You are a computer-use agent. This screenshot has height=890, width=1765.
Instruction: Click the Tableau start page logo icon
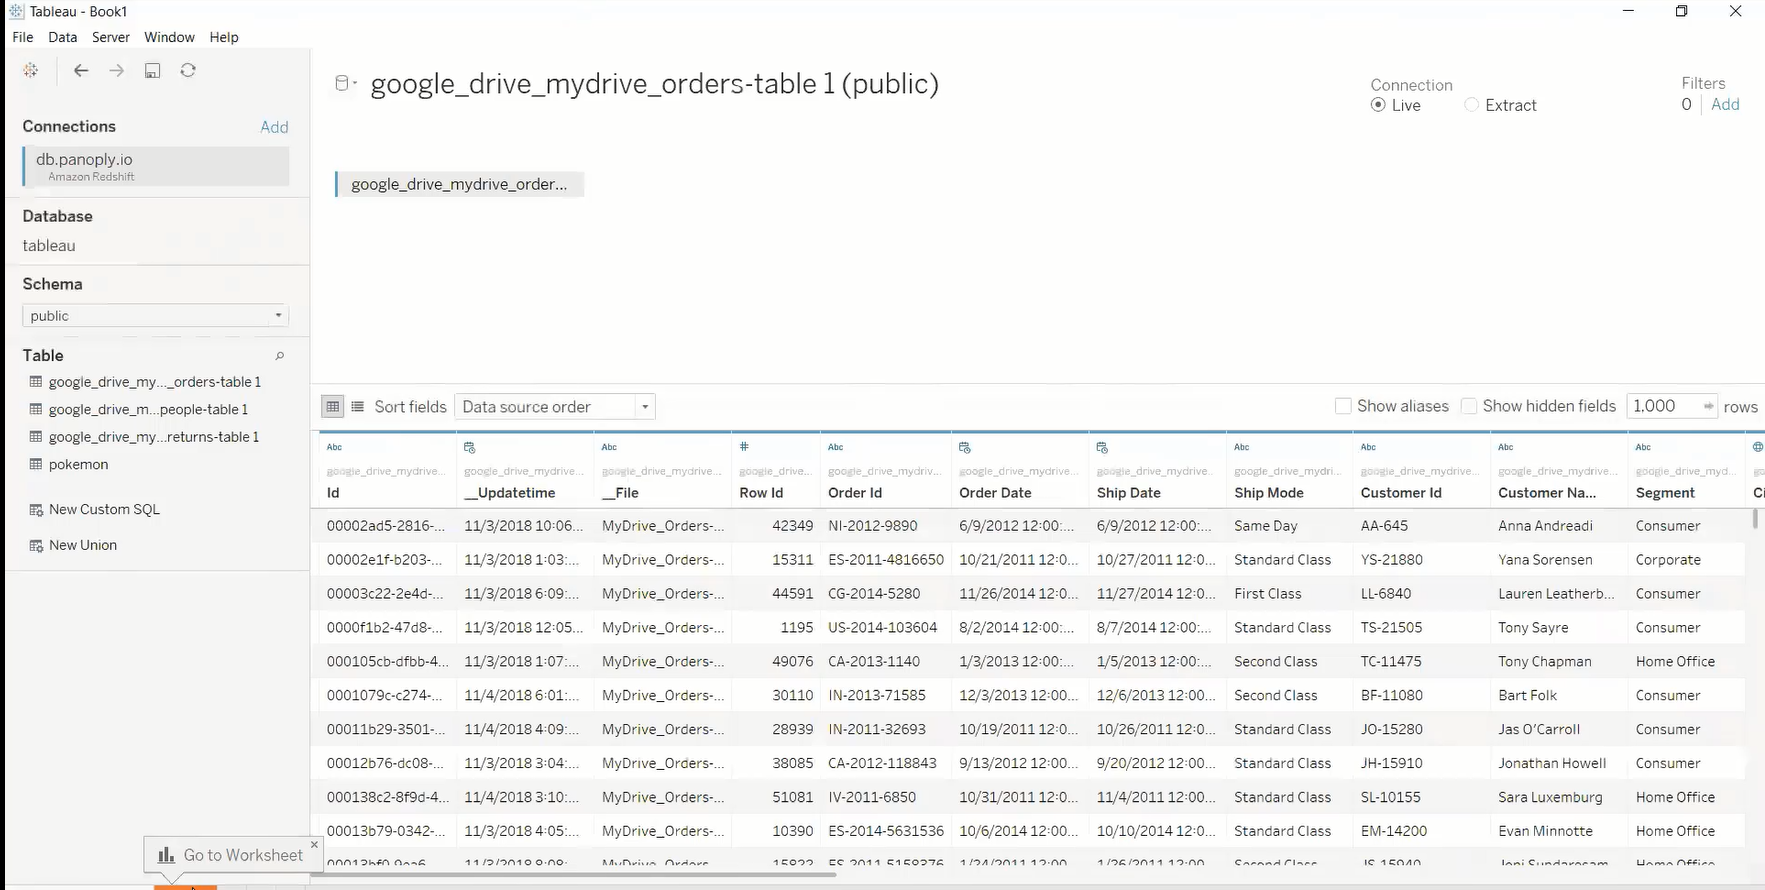31,70
